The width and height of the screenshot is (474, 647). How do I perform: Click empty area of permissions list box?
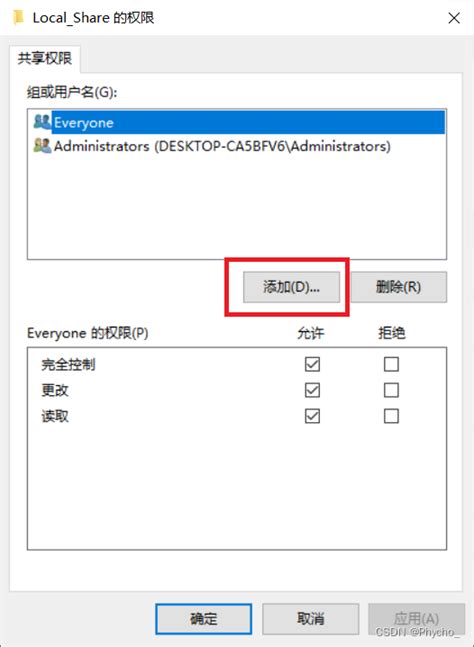pyautogui.click(x=237, y=487)
